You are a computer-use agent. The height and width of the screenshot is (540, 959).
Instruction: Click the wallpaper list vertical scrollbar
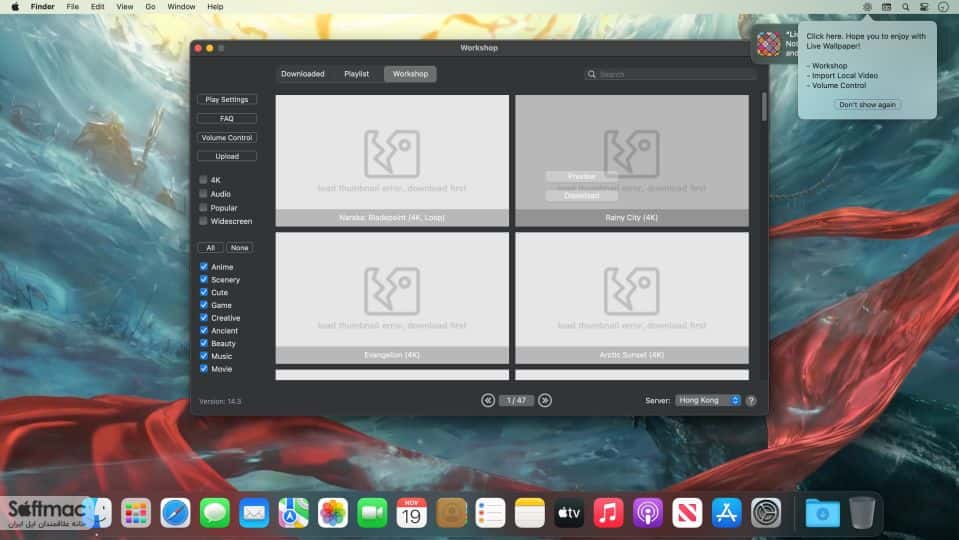[x=764, y=107]
